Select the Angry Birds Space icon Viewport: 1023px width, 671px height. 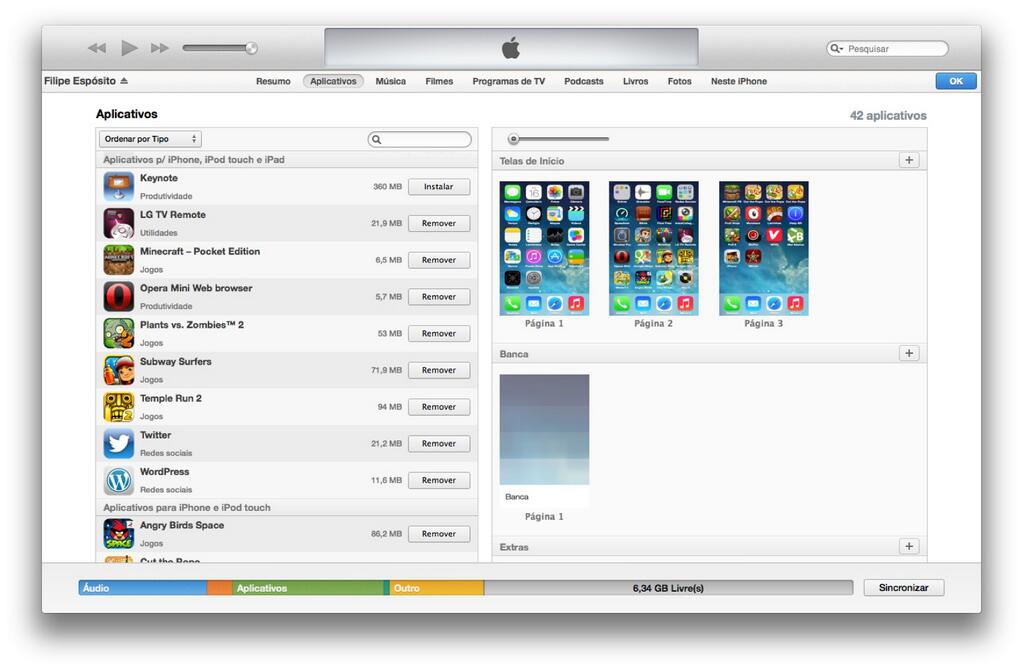point(119,533)
